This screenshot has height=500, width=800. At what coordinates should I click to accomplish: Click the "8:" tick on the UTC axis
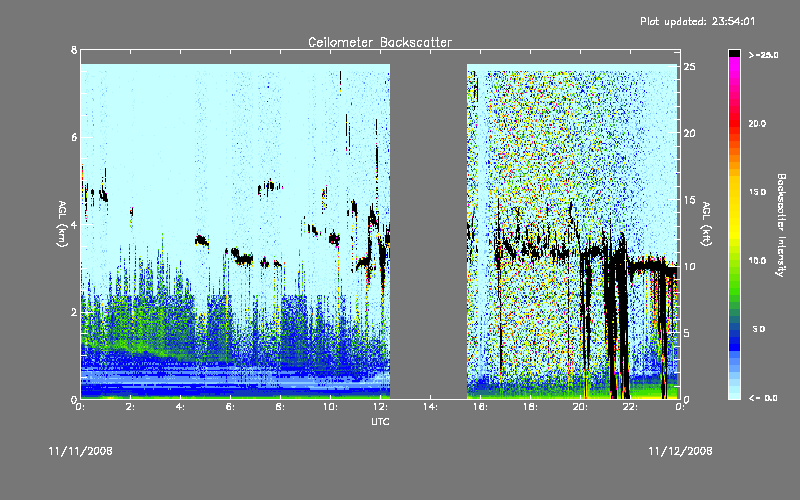pos(281,407)
